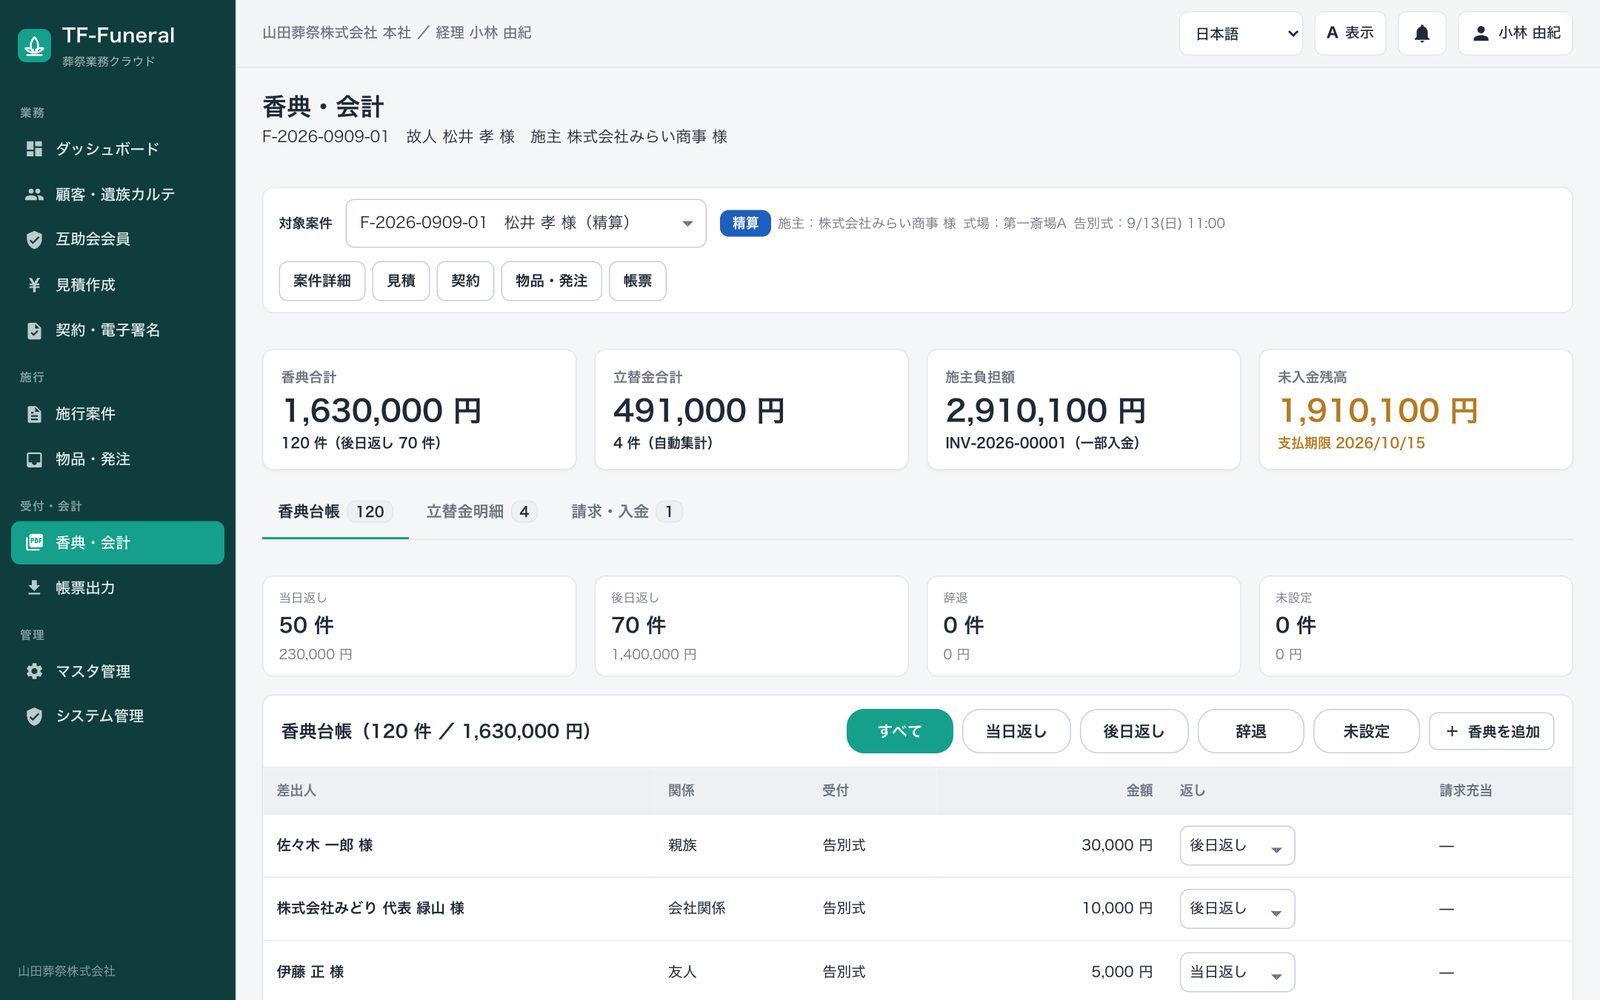The height and width of the screenshot is (1000, 1600).
Task: Expand the 対象案件 case selector
Action: [526, 223]
